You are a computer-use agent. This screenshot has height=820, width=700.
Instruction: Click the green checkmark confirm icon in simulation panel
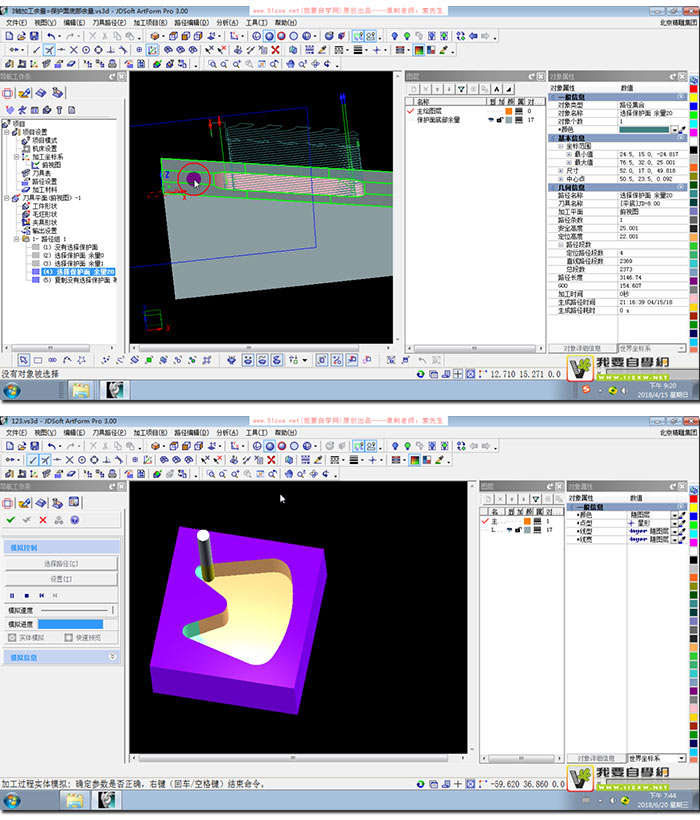[10, 520]
